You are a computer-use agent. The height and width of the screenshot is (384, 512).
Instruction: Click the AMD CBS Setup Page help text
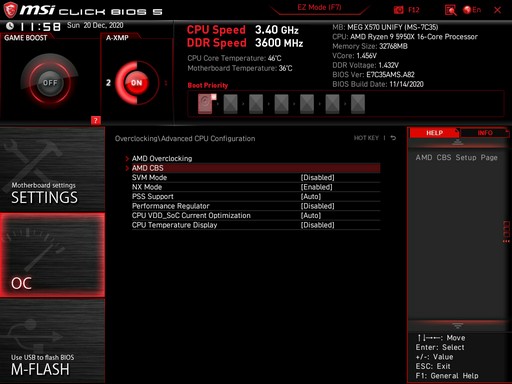(456, 157)
